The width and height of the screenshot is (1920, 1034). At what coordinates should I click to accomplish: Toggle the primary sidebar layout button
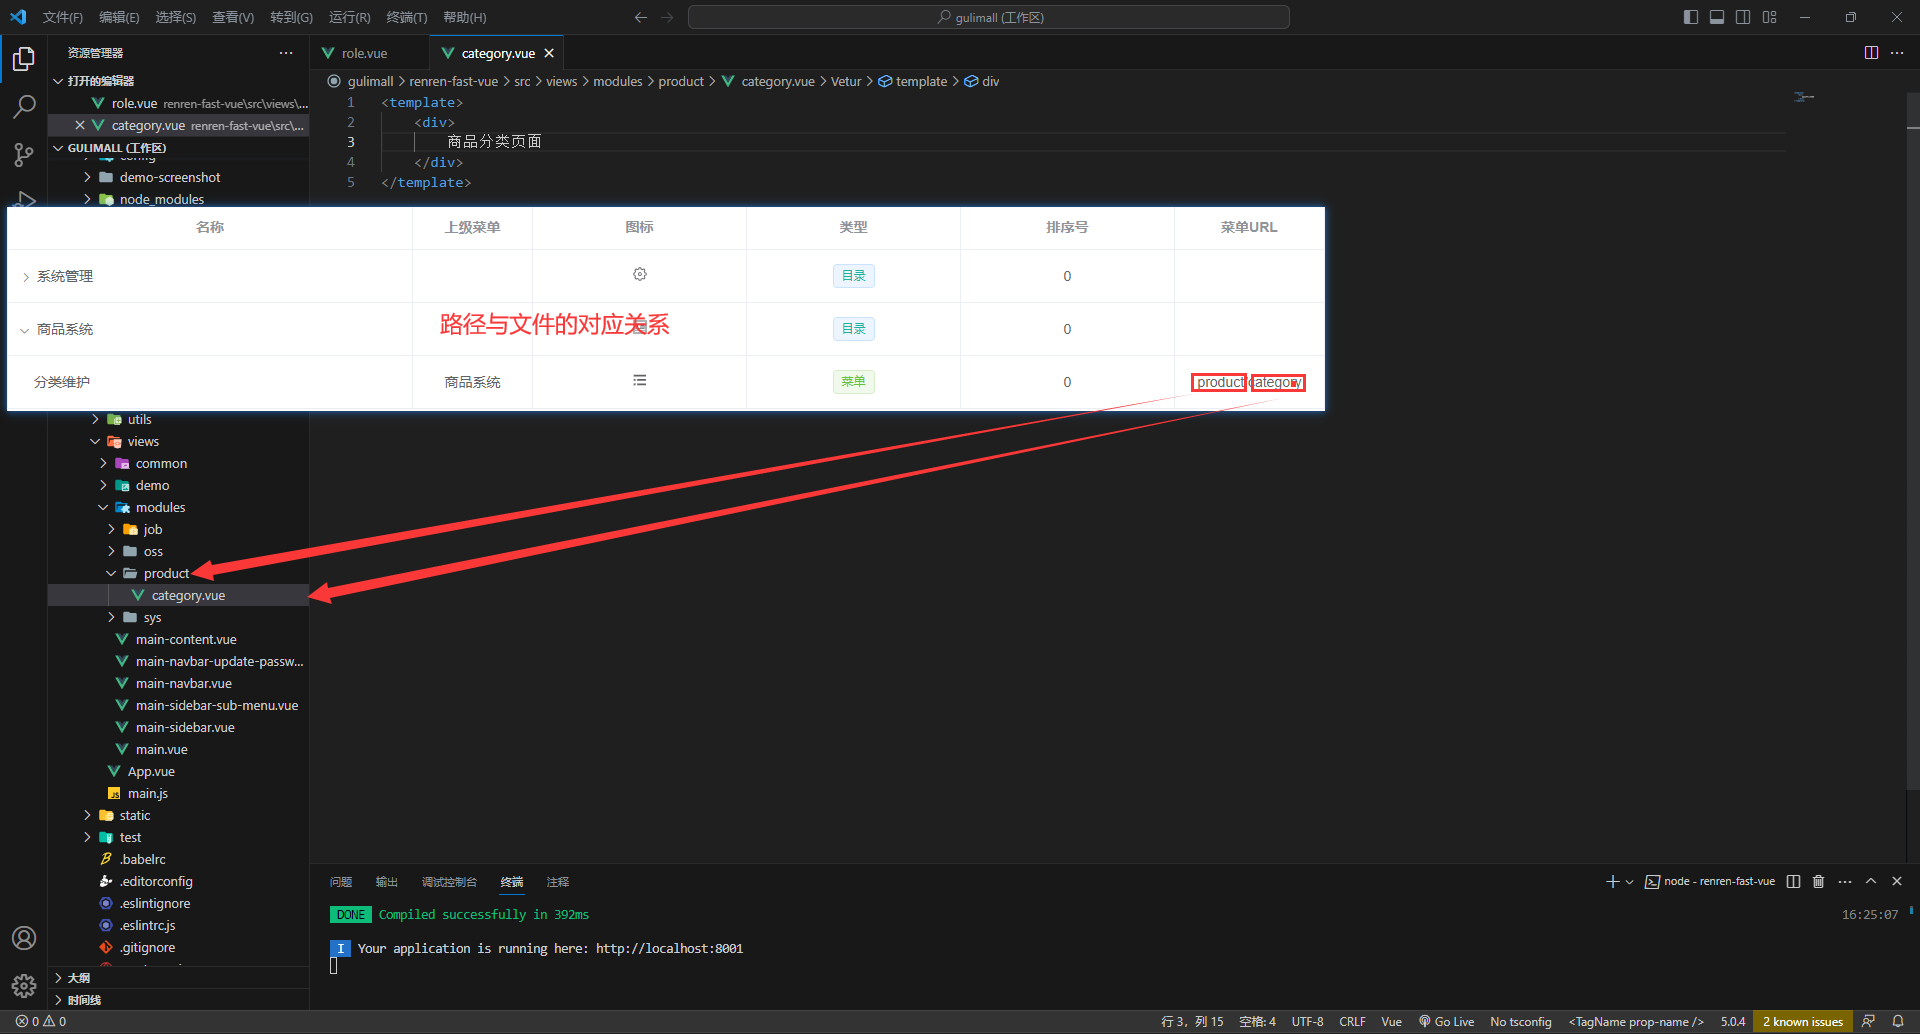1691,17
